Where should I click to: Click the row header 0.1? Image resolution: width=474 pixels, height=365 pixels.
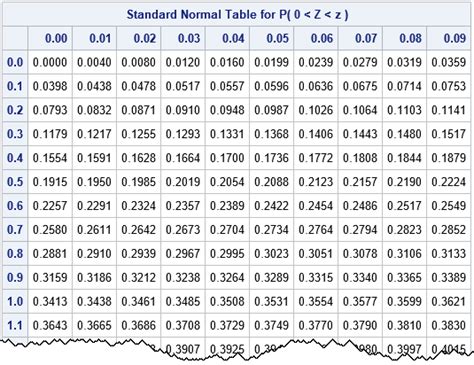(15, 86)
